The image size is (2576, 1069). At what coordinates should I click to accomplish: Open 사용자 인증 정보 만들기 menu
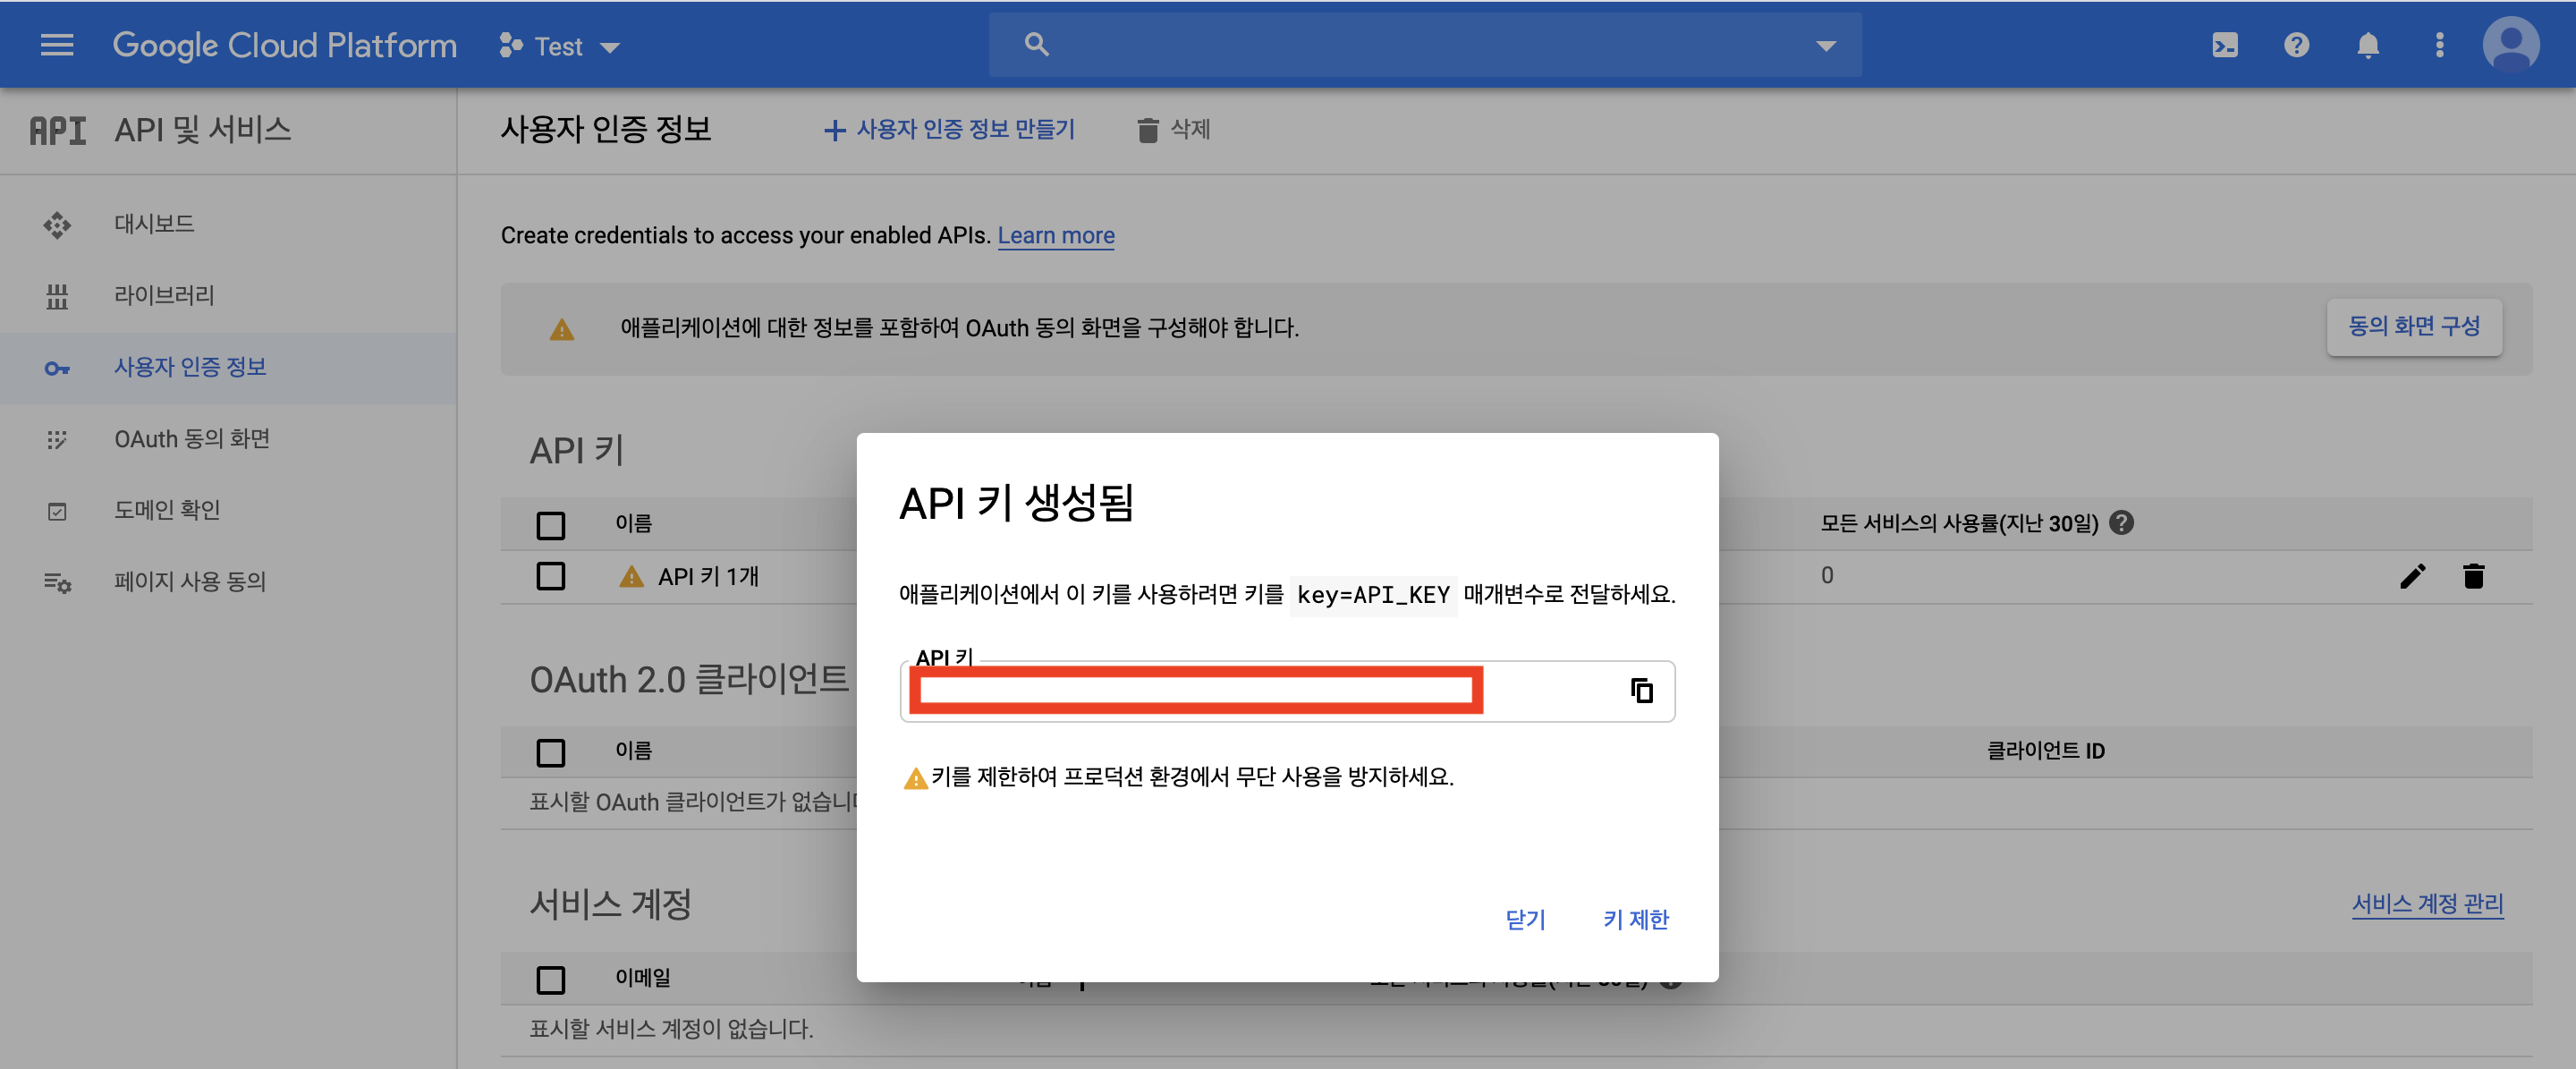pyautogui.click(x=949, y=129)
